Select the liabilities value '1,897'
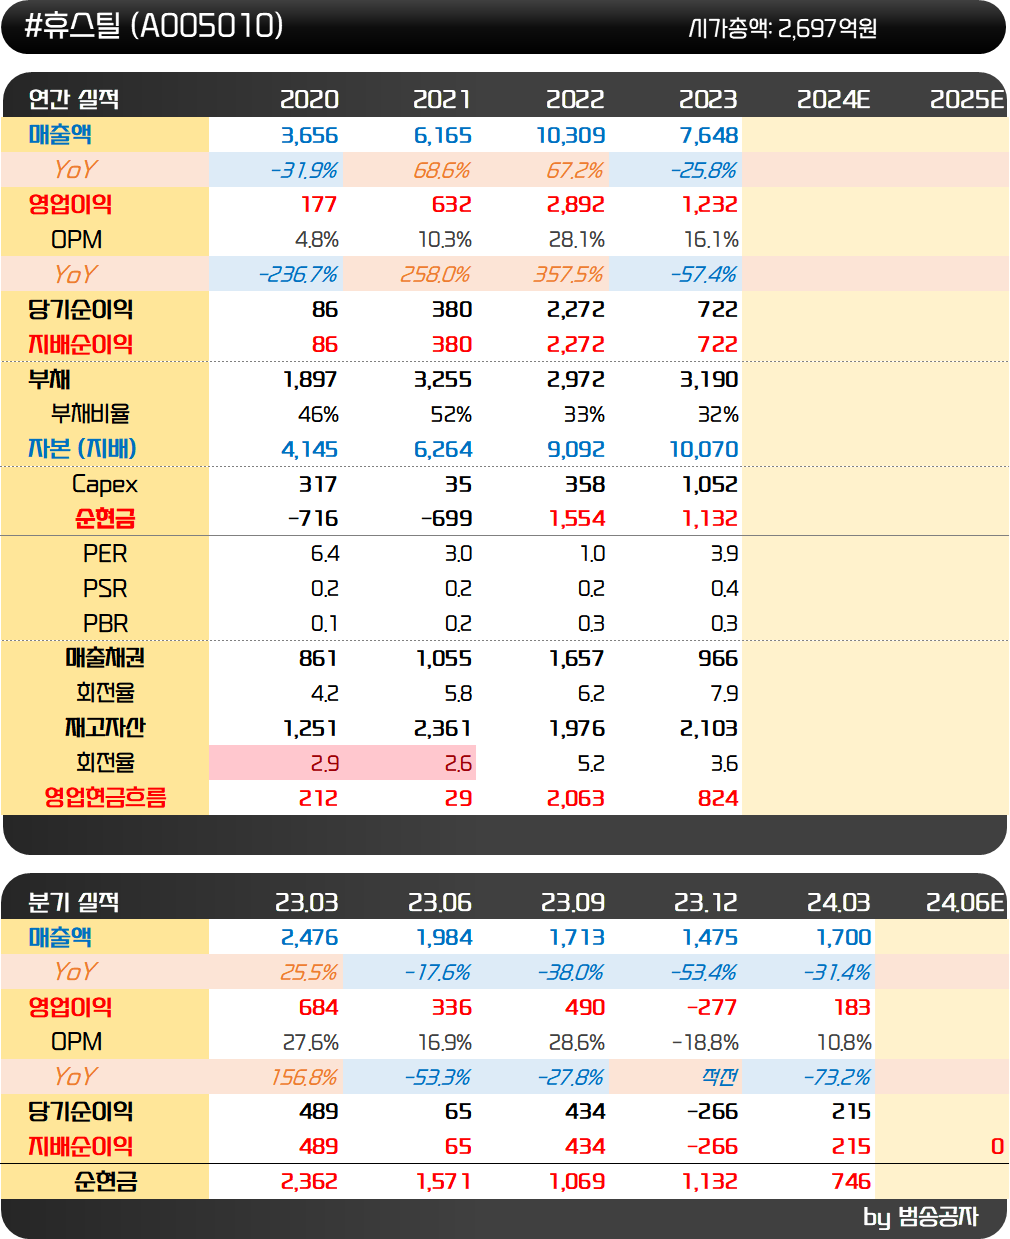Screen dimensions: 1010x1239 (x=311, y=379)
